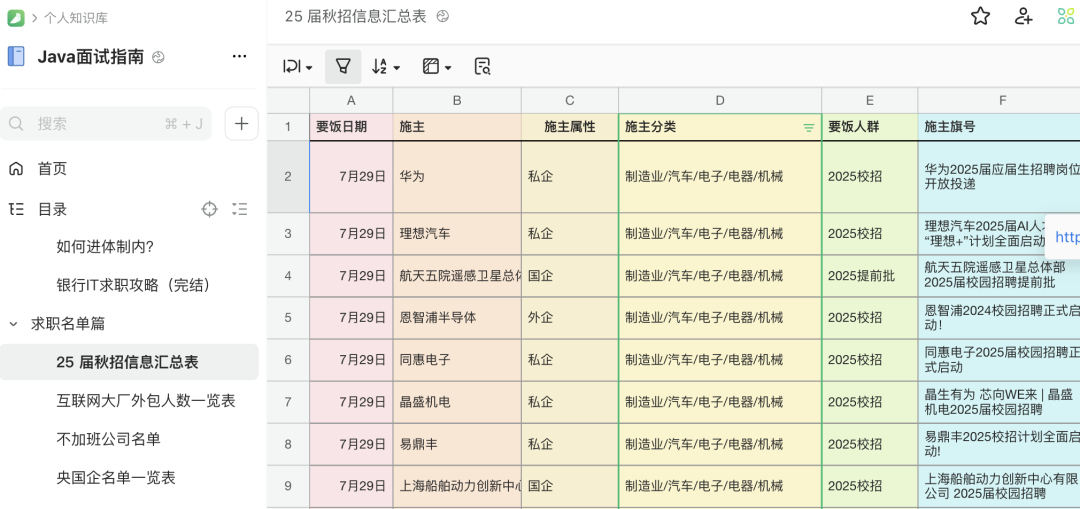Click the add collaborator person icon
Screen dimensions: 1080x509
tap(1024, 17)
